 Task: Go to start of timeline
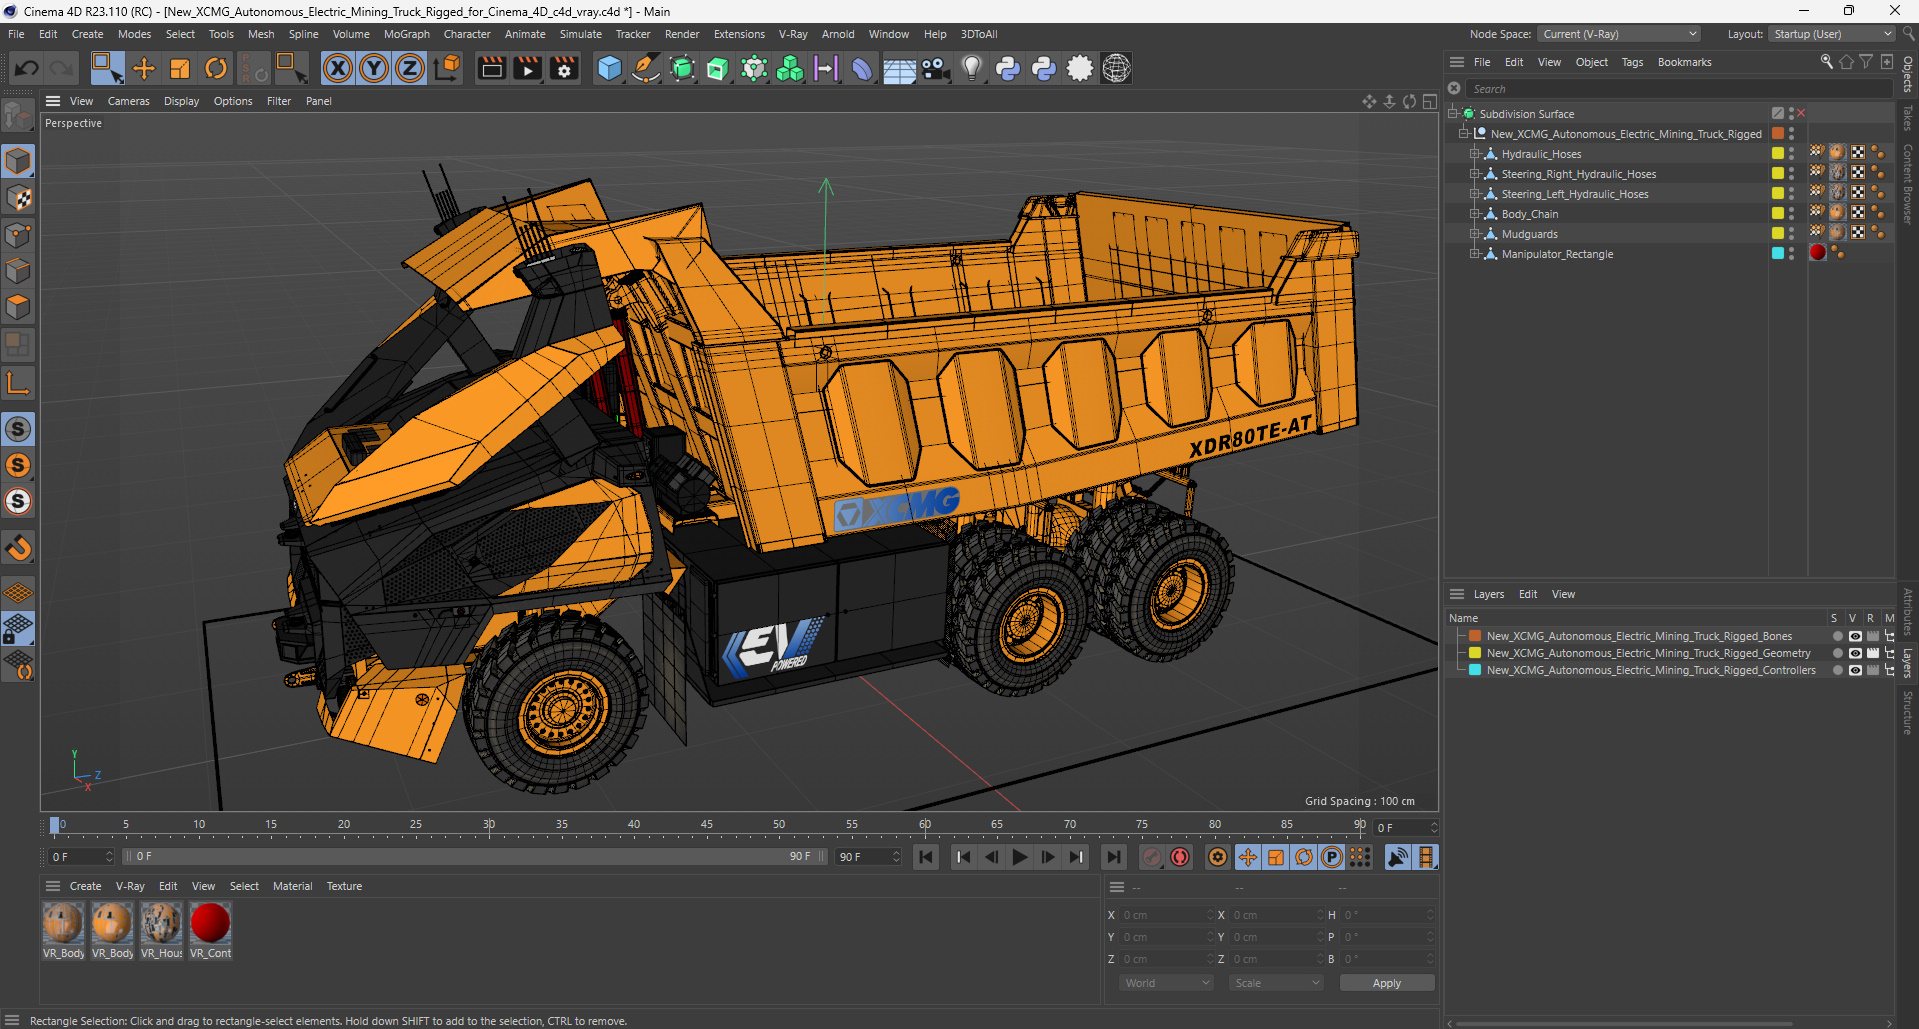click(x=926, y=857)
